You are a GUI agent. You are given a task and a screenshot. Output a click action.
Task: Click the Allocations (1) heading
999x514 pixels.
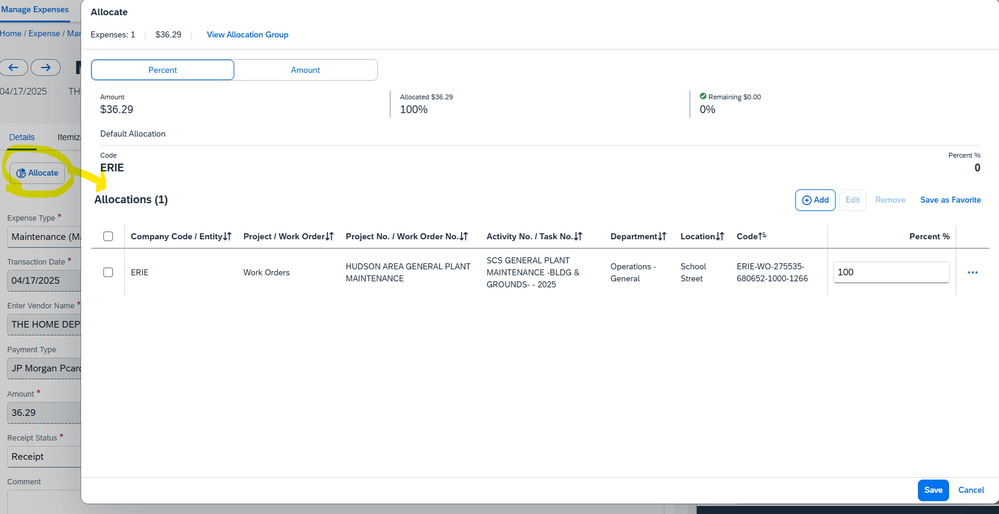(131, 199)
